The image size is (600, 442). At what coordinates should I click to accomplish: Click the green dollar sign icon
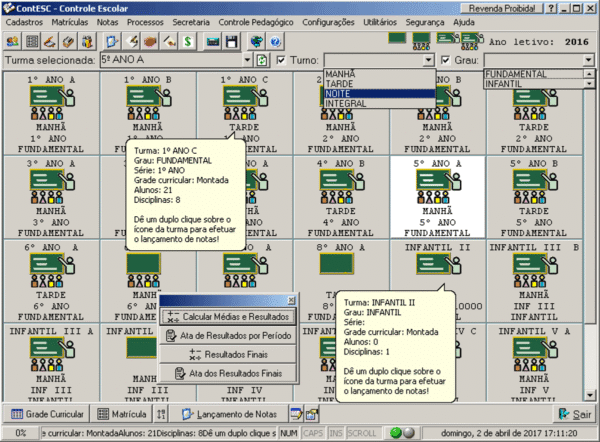[189, 42]
